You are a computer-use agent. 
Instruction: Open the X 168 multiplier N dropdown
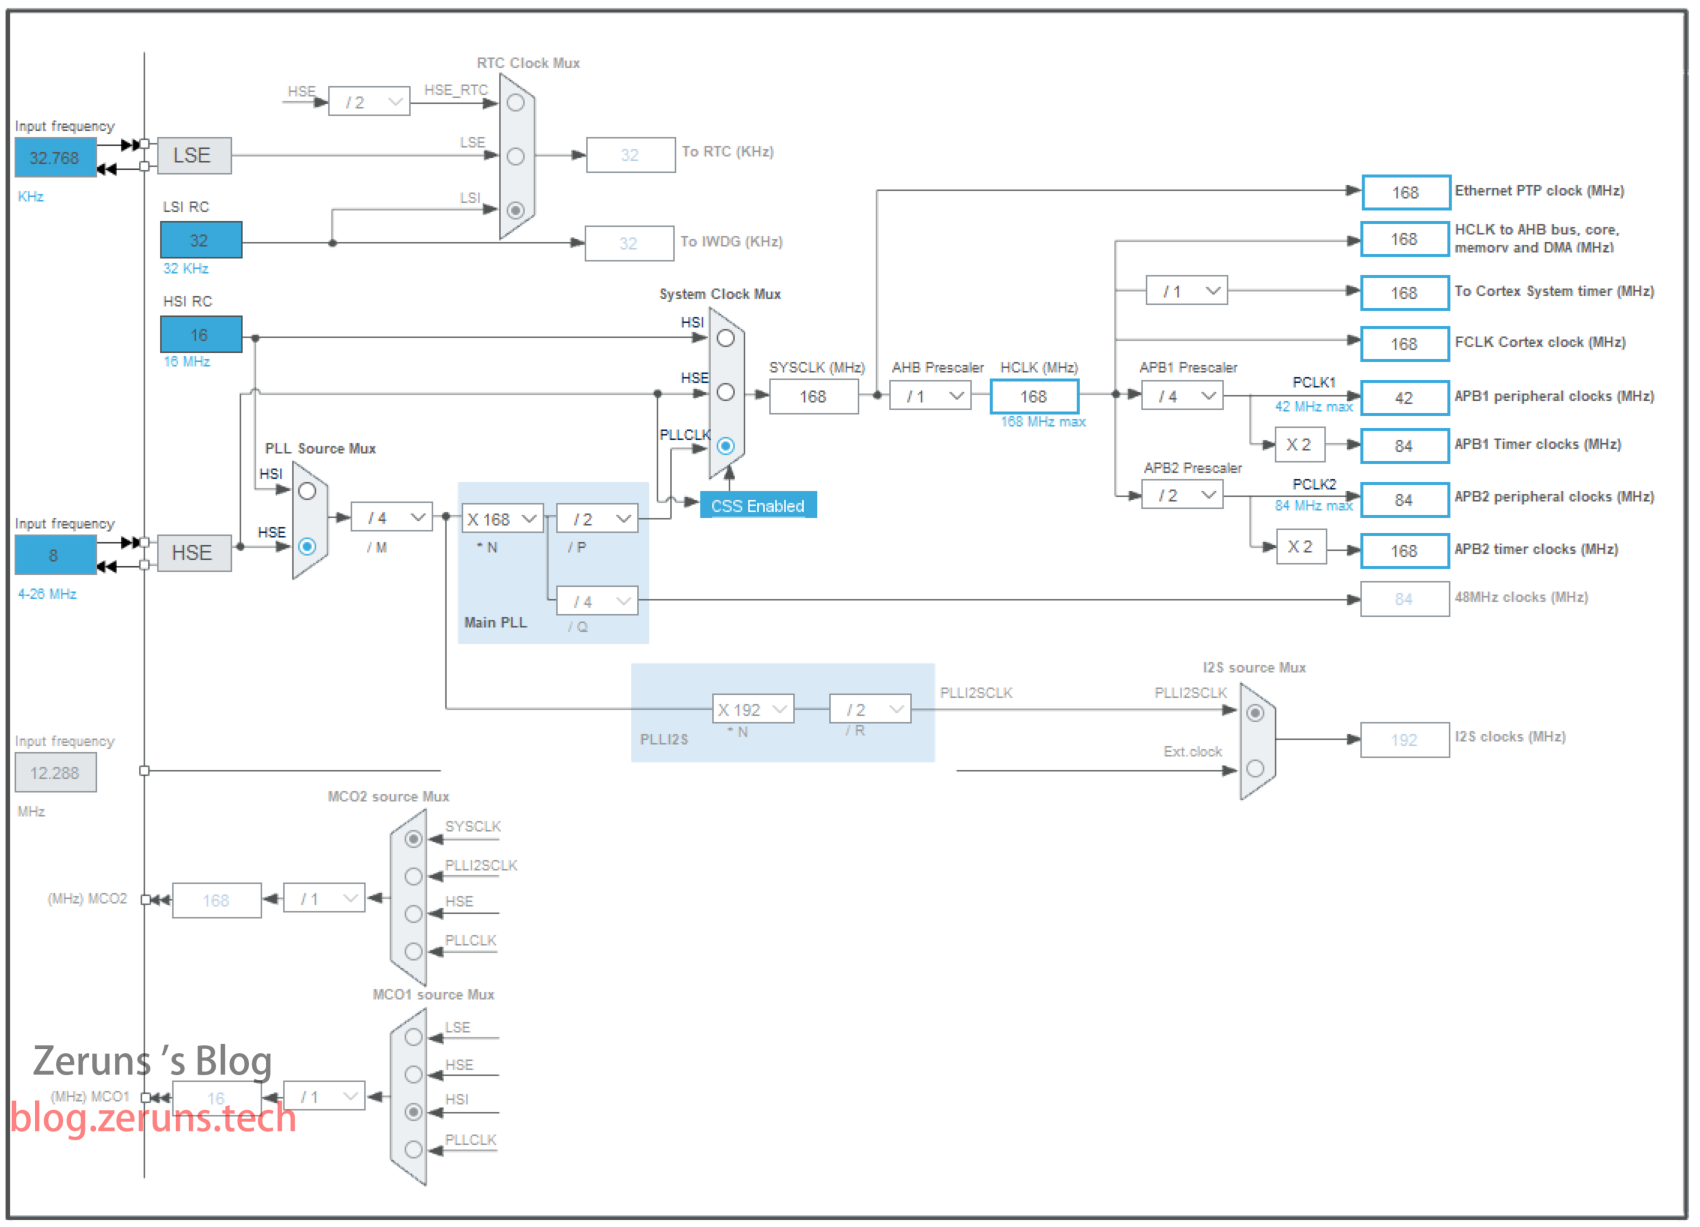(x=503, y=519)
